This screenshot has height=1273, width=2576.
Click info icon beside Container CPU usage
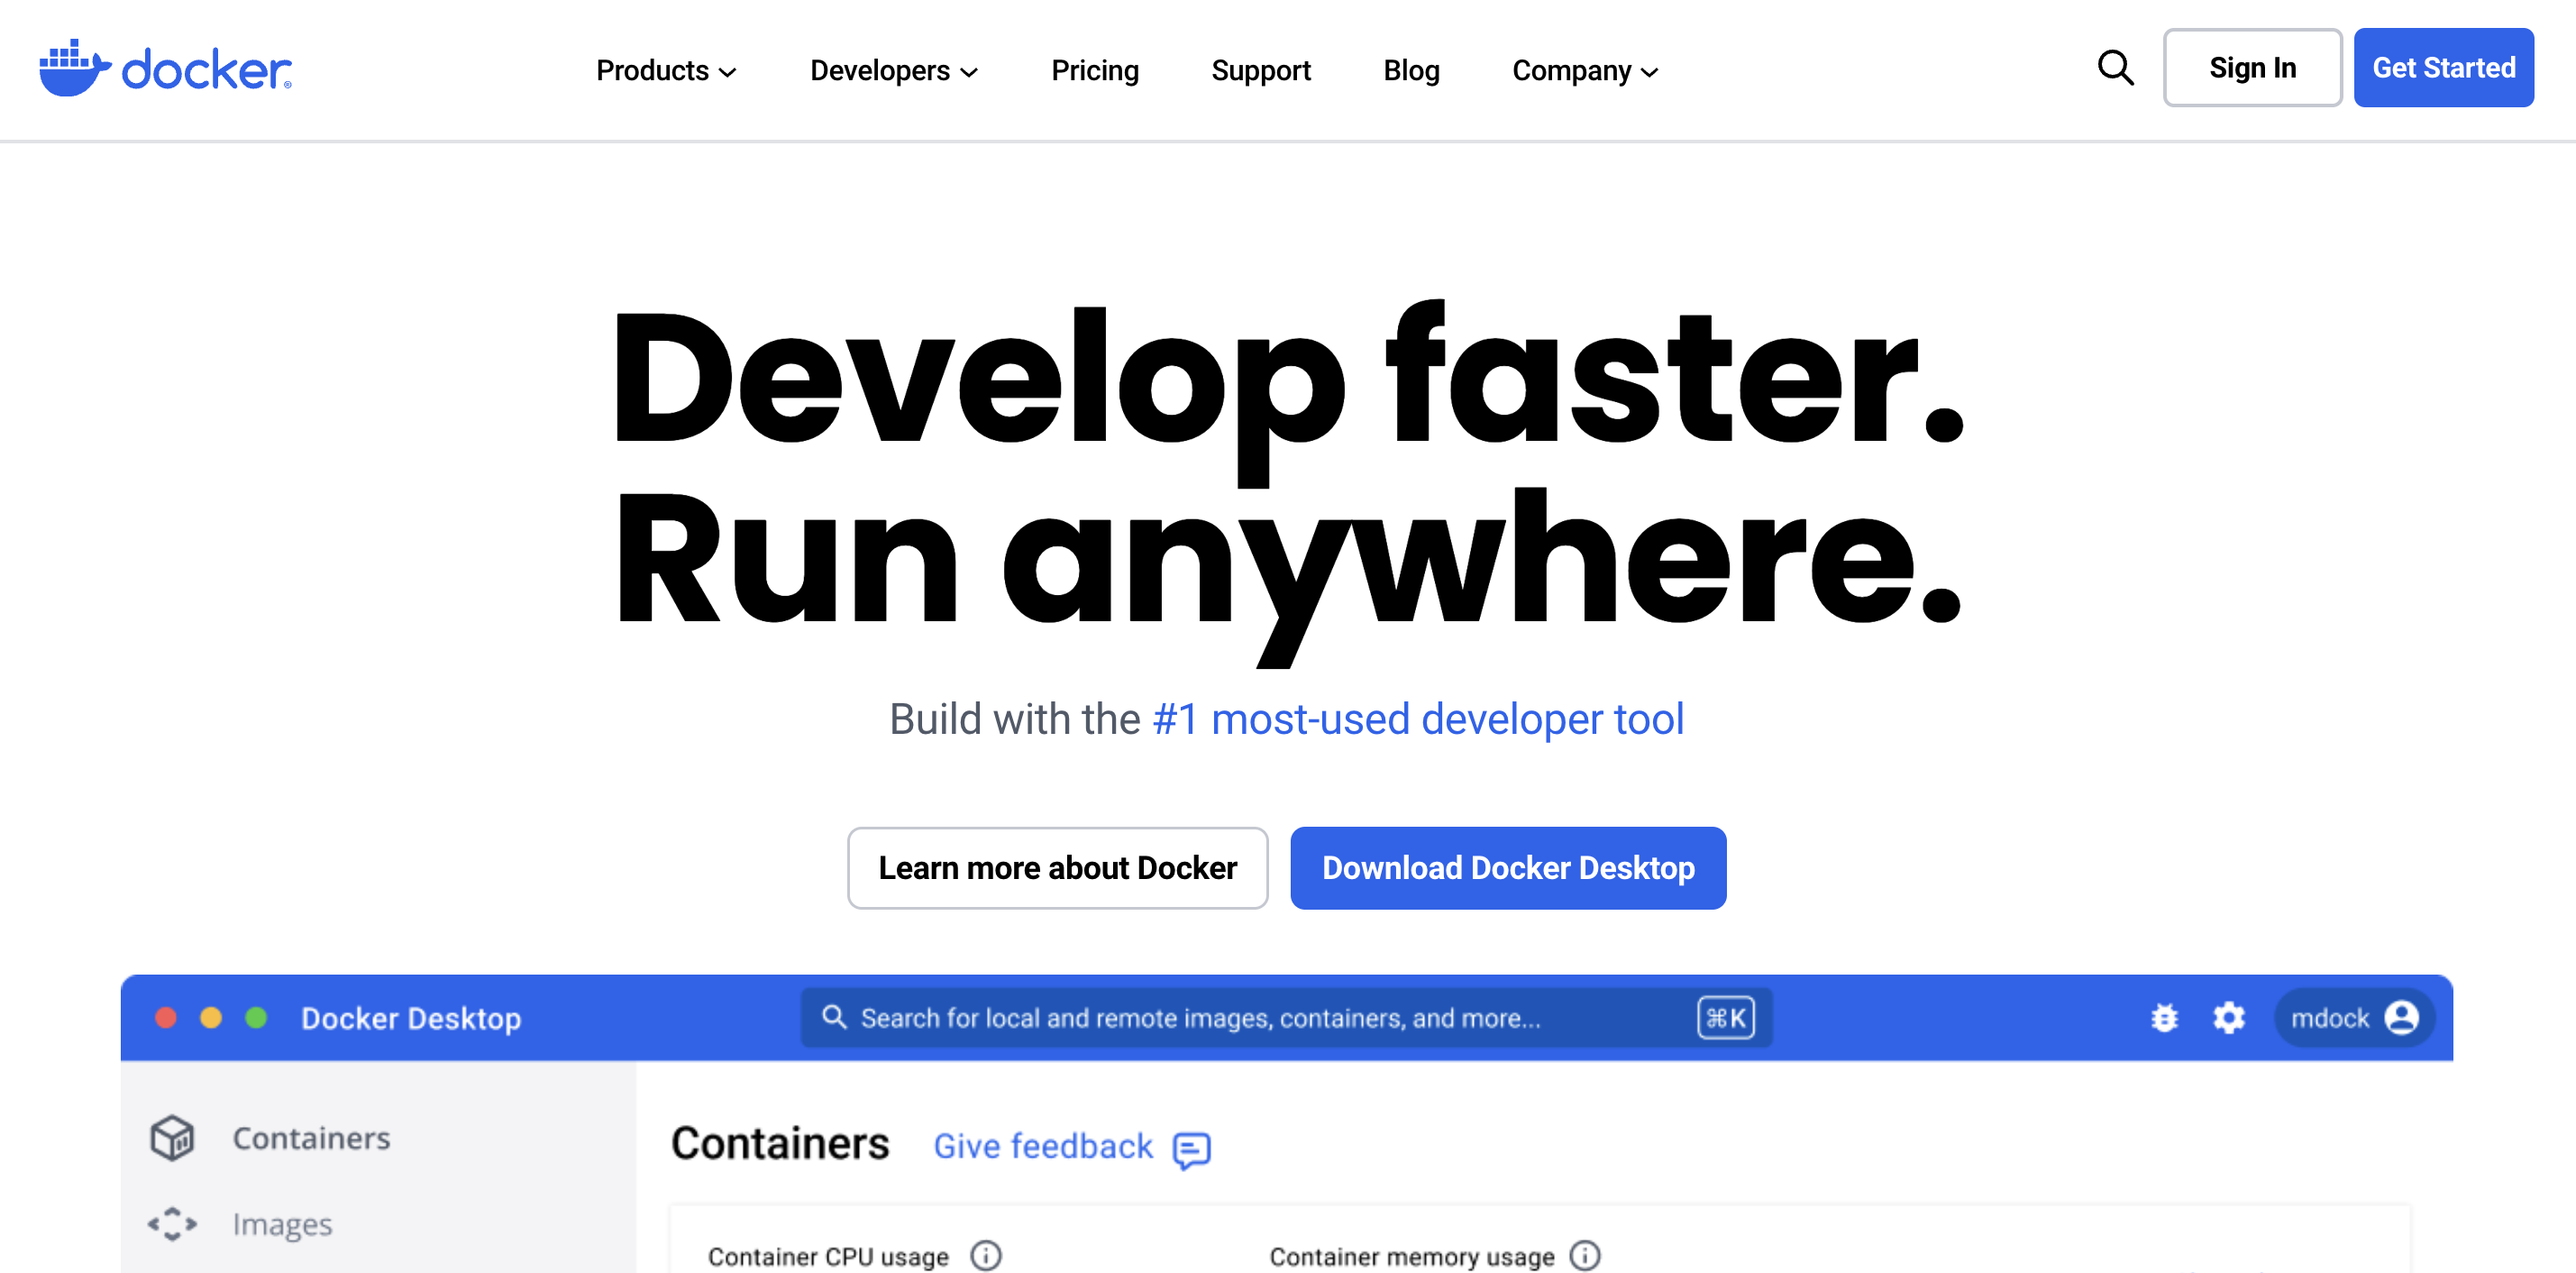986,1255
